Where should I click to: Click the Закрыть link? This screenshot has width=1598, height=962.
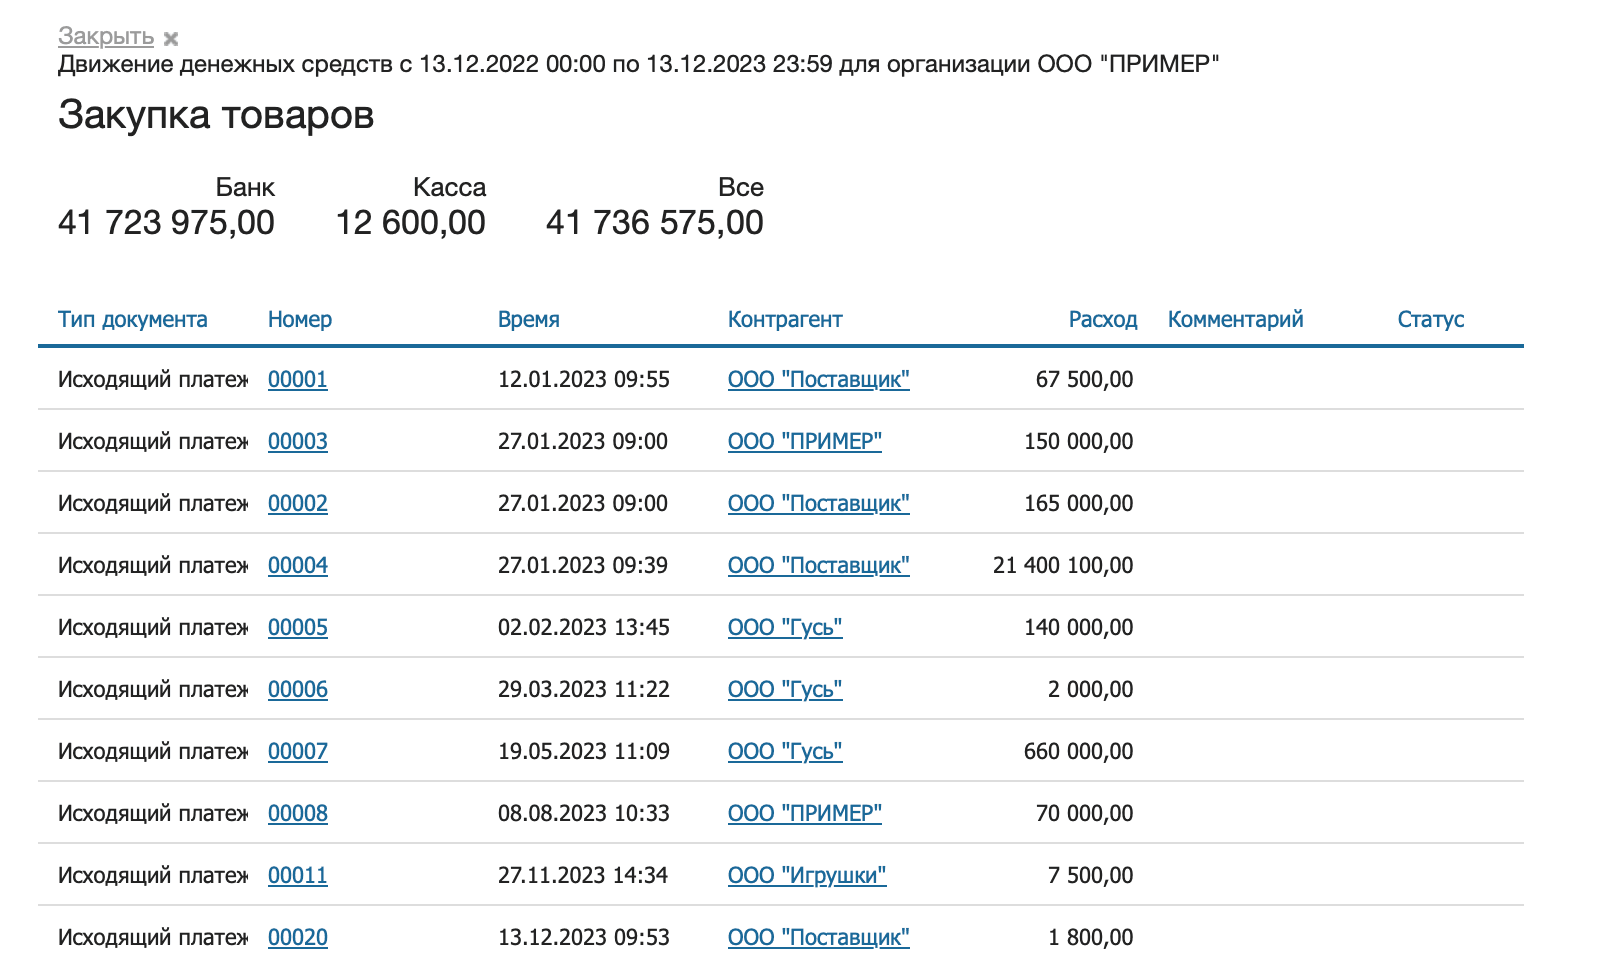pos(105,36)
